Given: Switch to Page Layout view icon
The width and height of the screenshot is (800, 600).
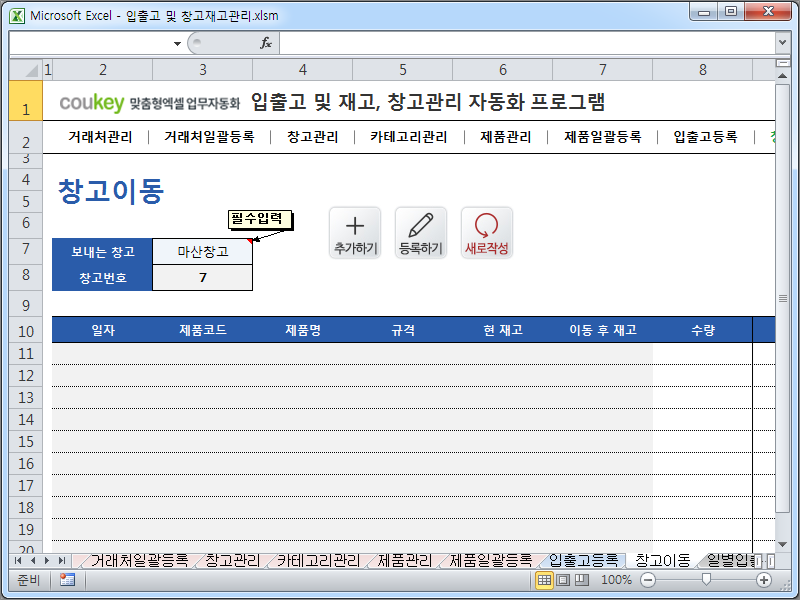Looking at the screenshot, I should click(563, 580).
